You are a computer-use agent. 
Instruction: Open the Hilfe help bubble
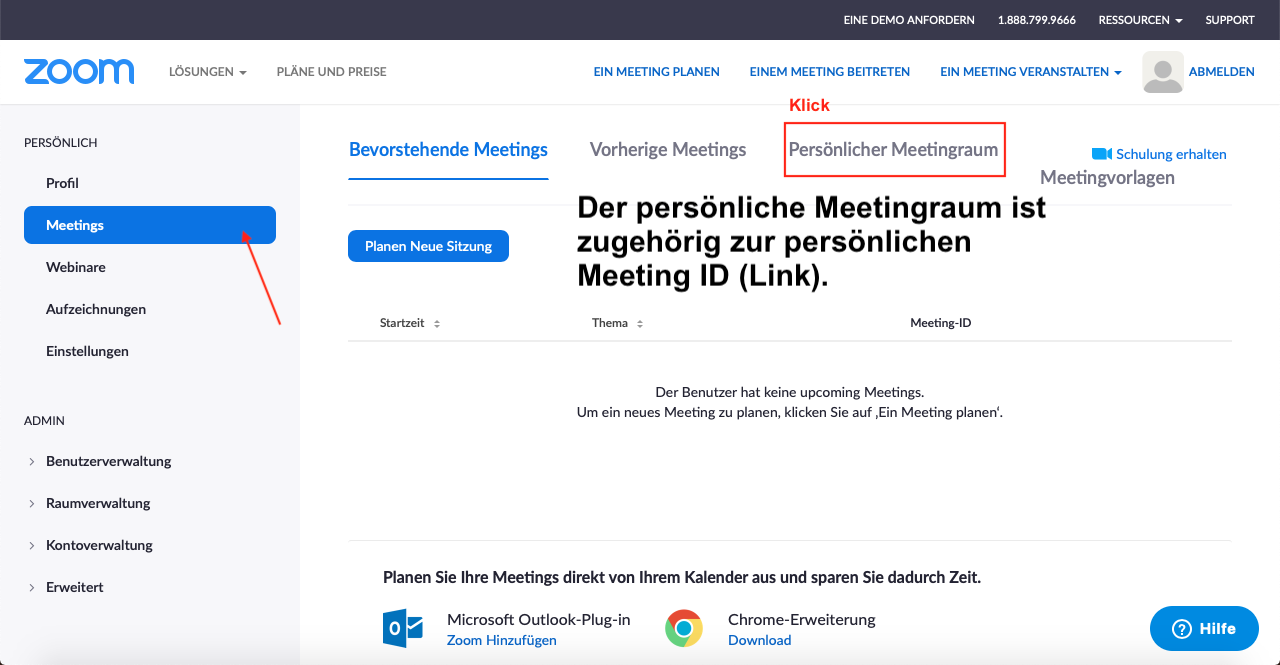1203,628
